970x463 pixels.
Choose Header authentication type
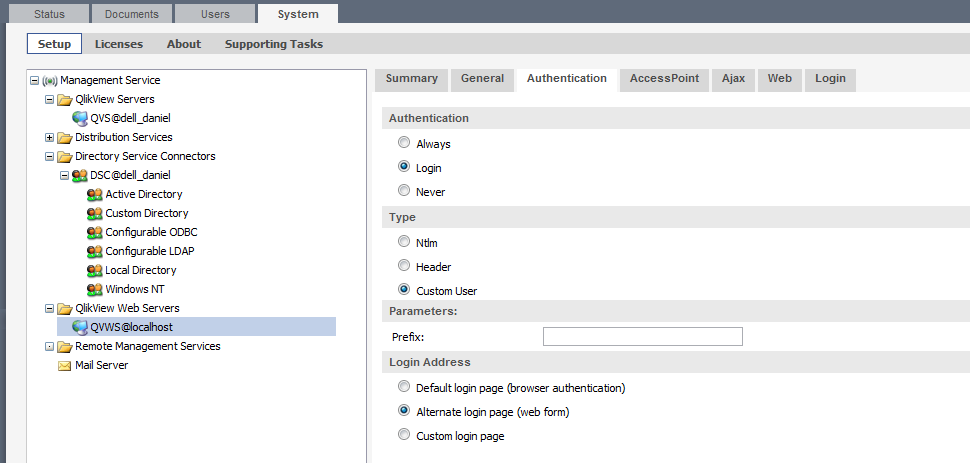pyautogui.click(x=404, y=266)
